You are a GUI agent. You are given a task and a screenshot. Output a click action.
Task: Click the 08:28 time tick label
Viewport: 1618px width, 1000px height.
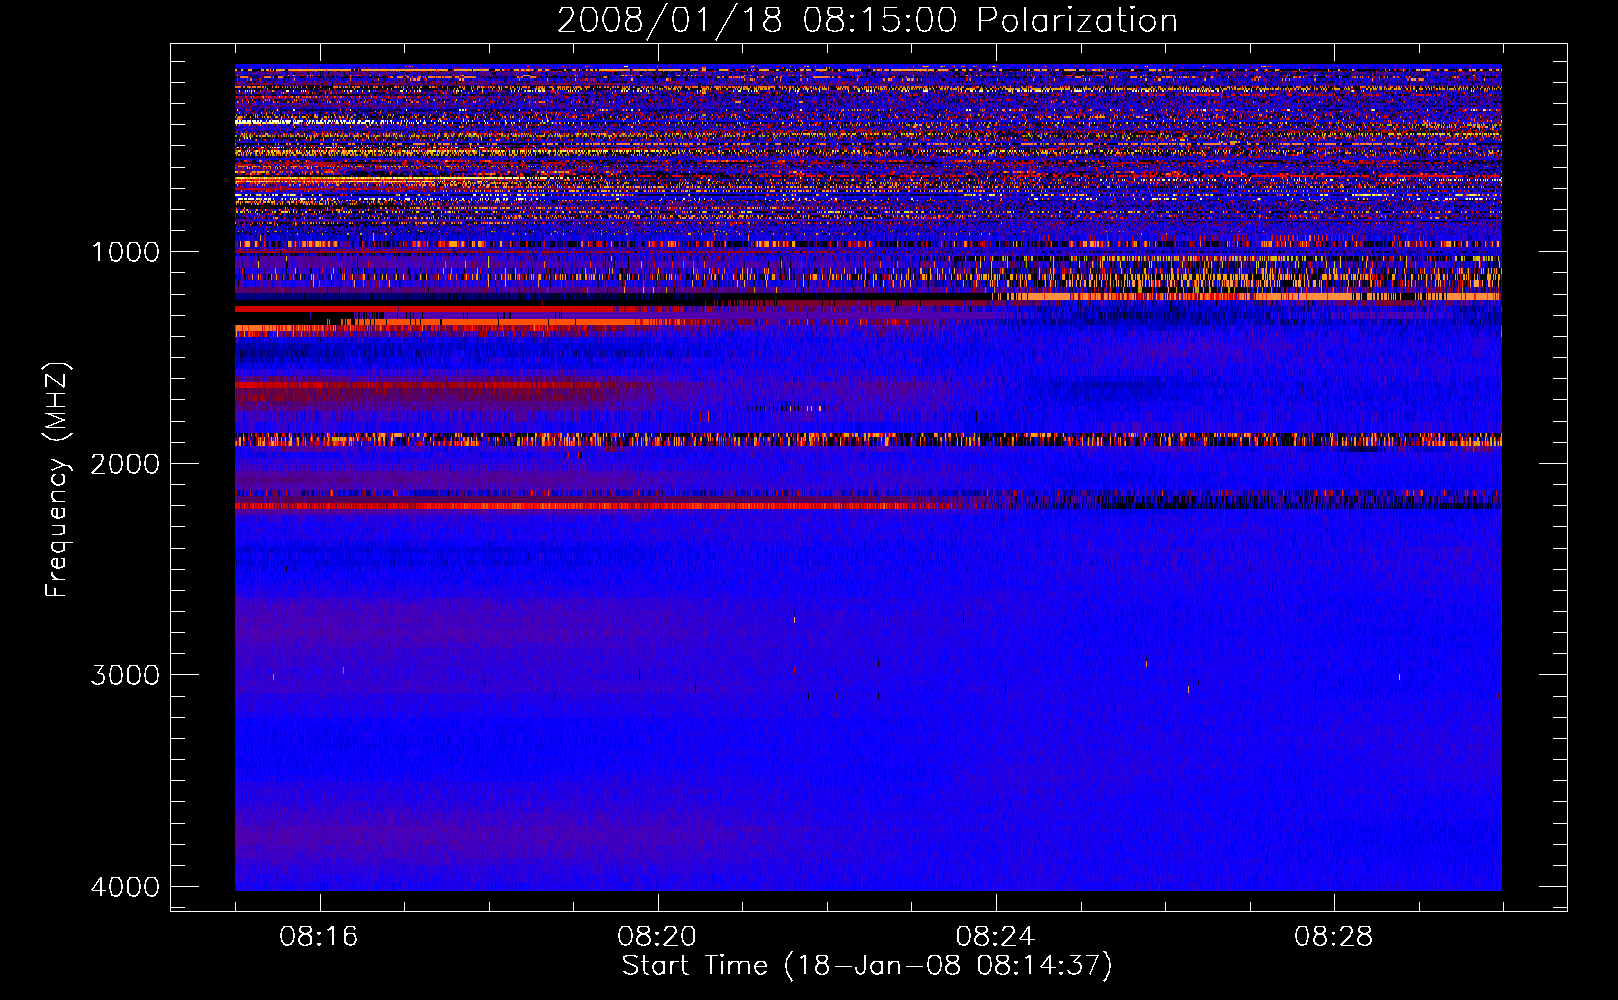point(1334,937)
